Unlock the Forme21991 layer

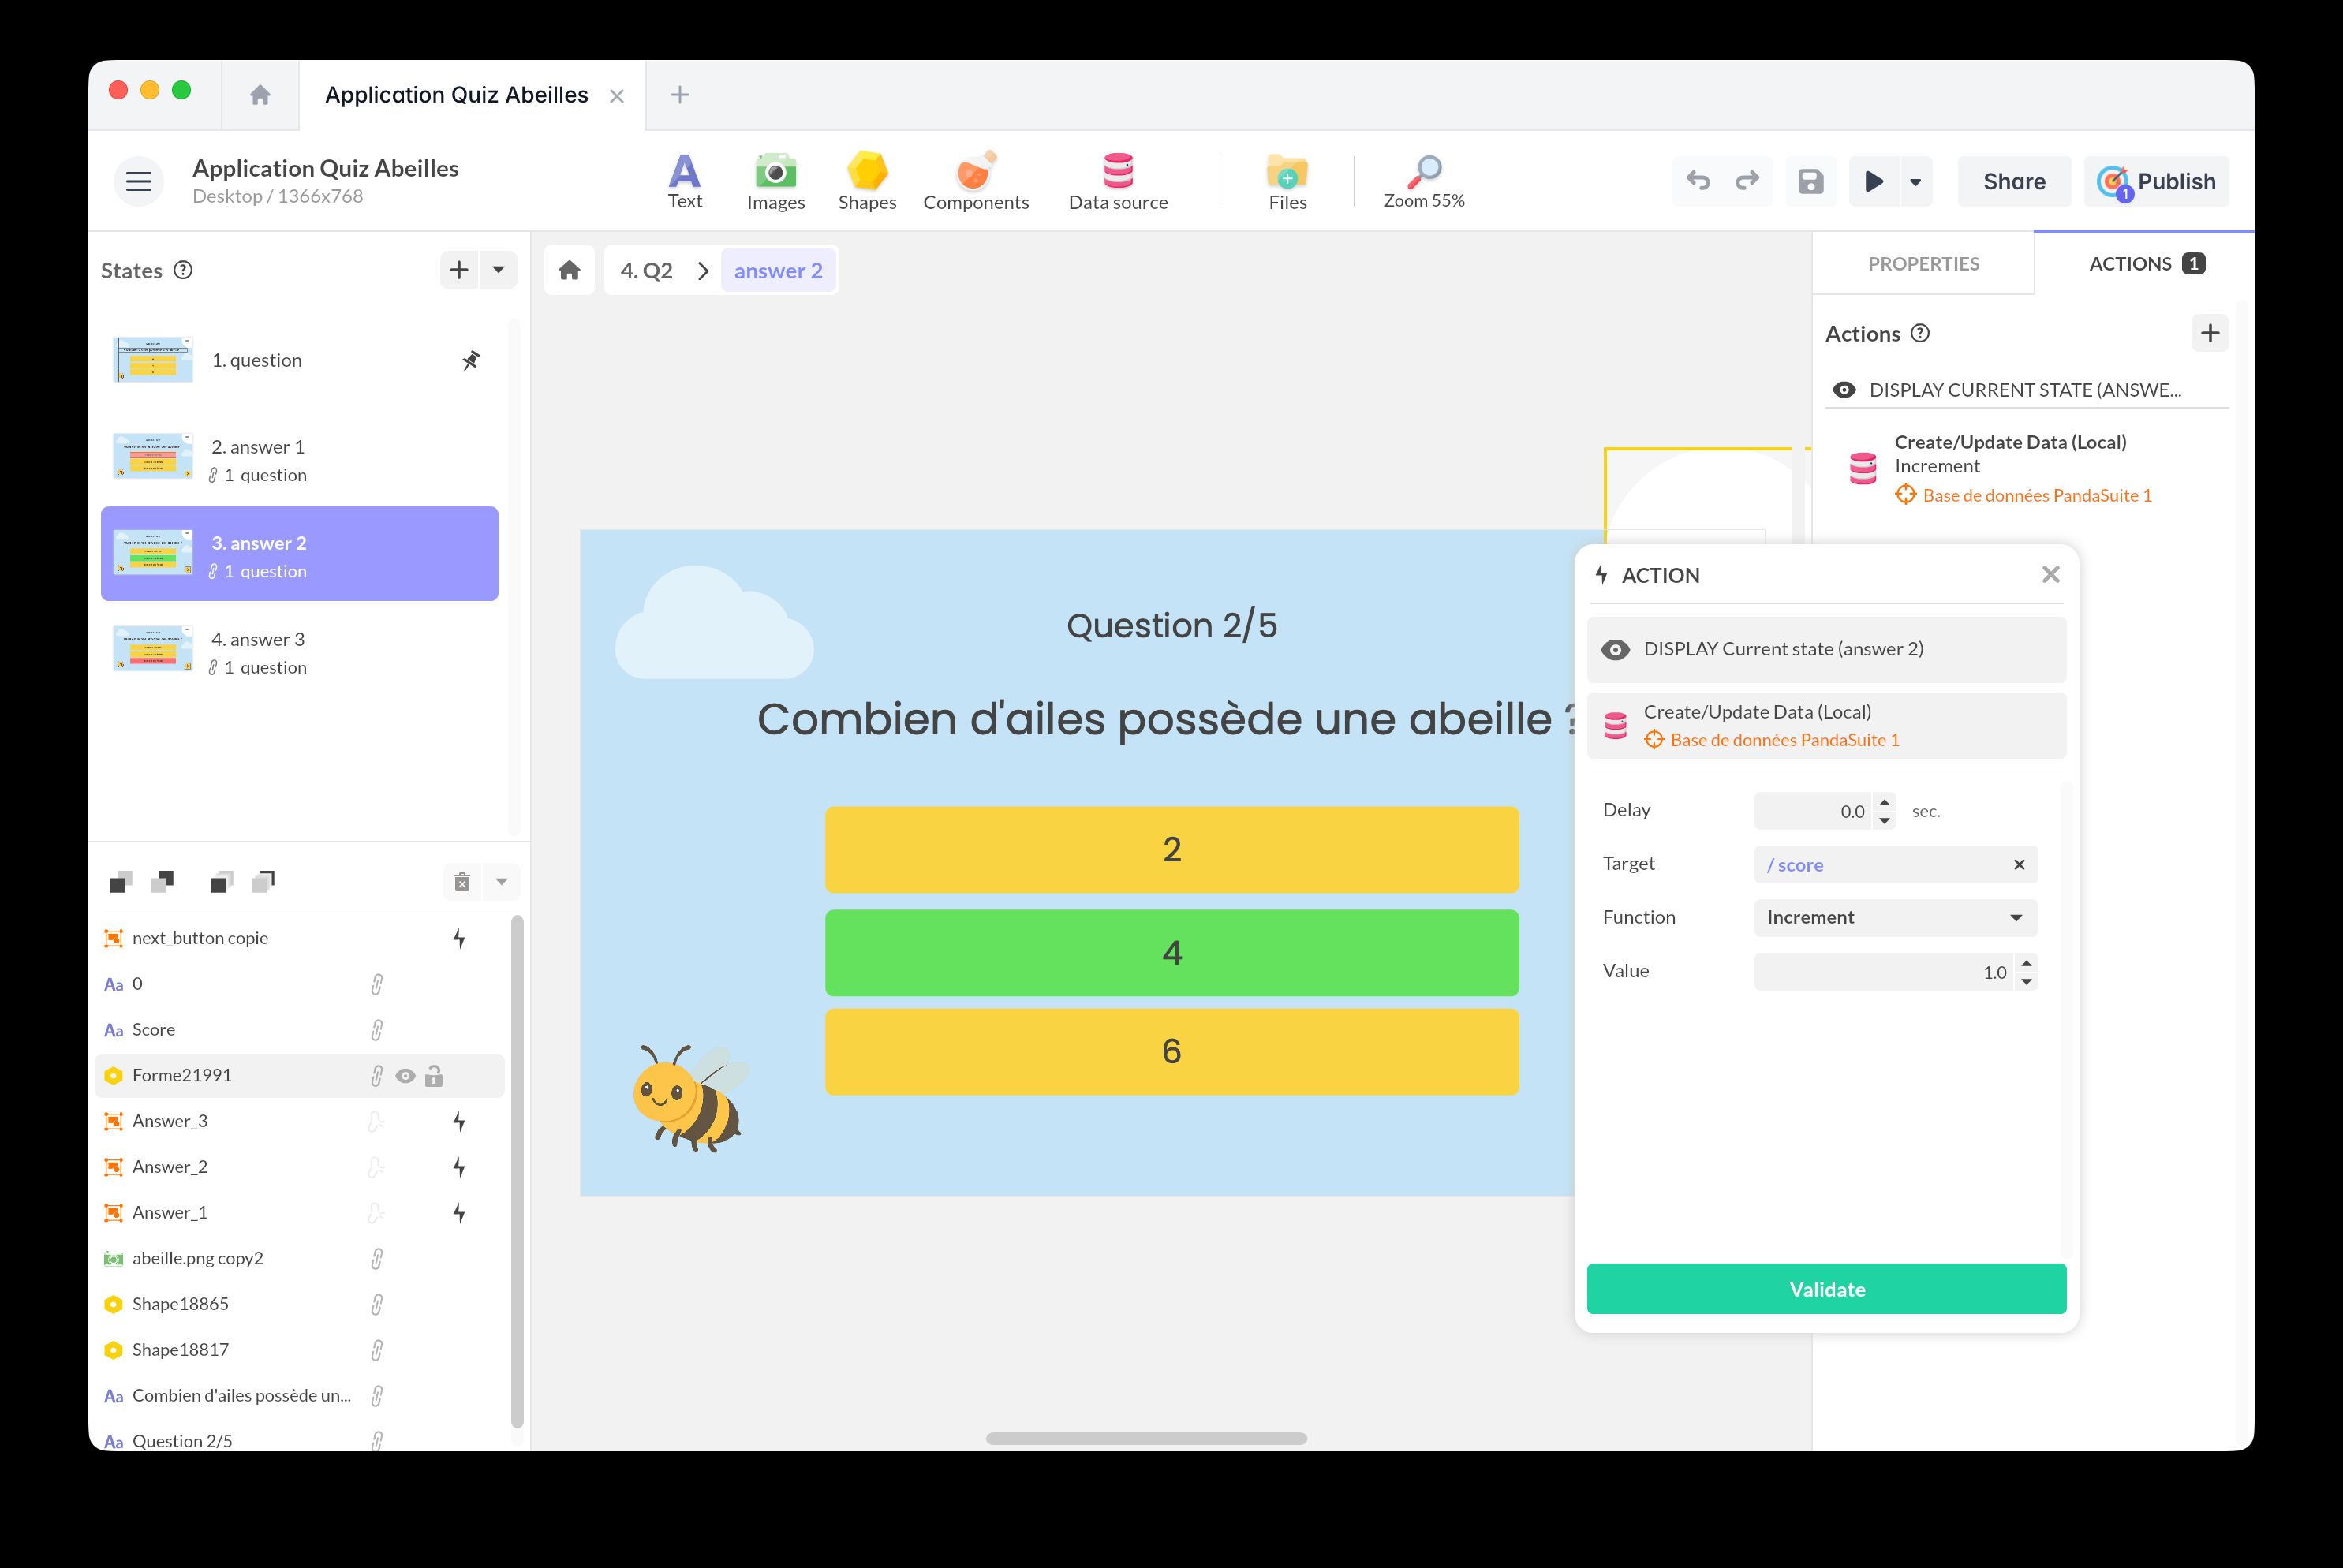pos(434,1075)
